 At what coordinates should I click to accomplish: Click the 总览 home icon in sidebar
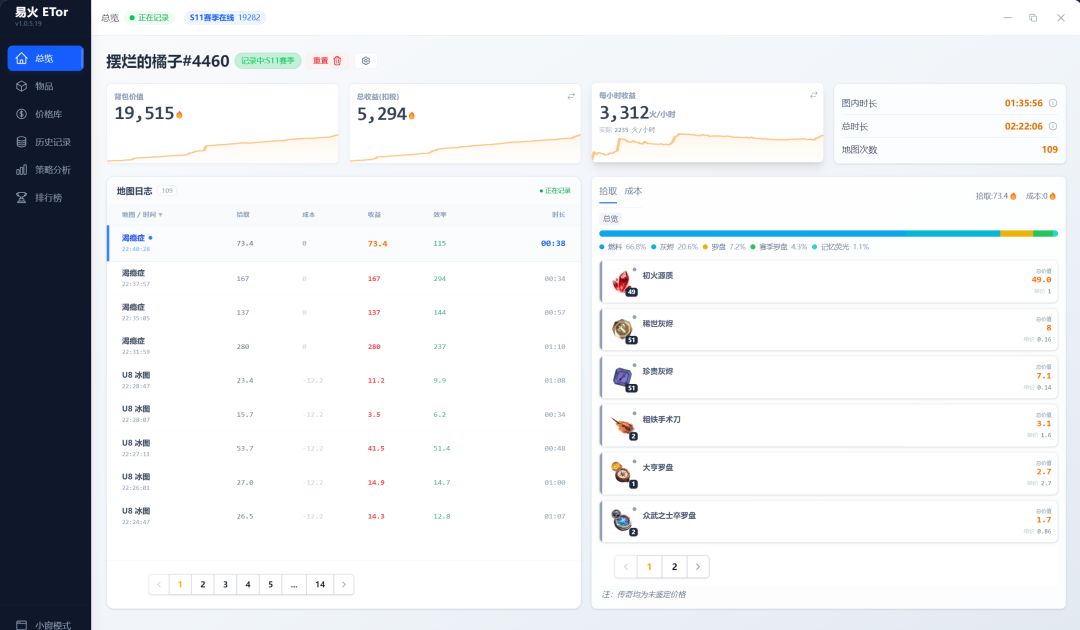[x=21, y=59]
